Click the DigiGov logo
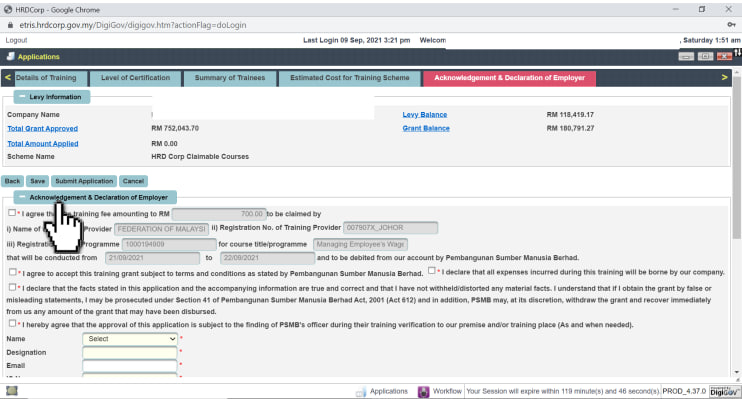 click(x=724, y=391)
